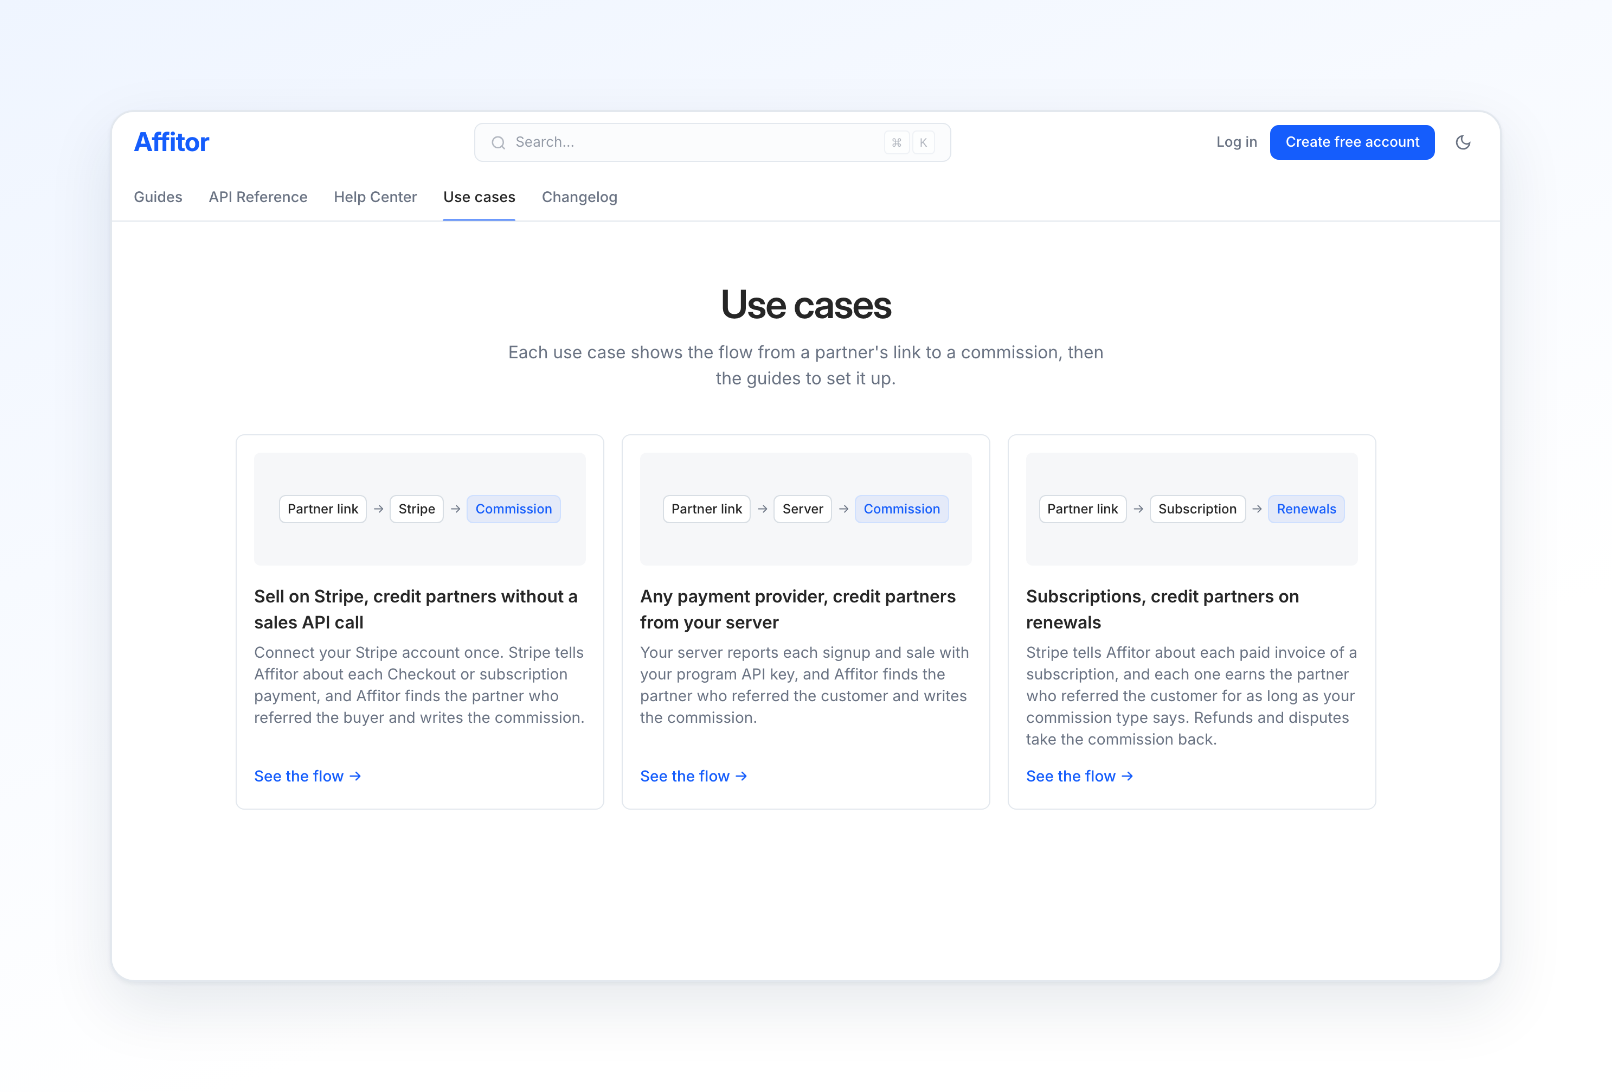Click arrow between Server and Commission chips
This screenshot has height=1092, width=1612.
pyautogui.click(x=844, y=509)
